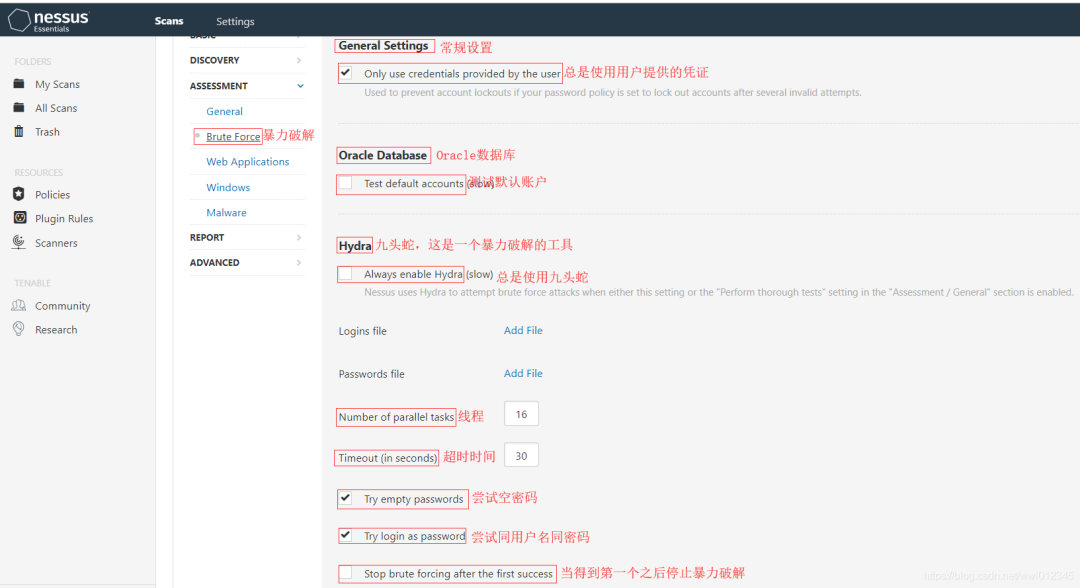This screenshot has height=588, width=1080.
Task: Click the Nessus Essentials logo
Action: 49,20
